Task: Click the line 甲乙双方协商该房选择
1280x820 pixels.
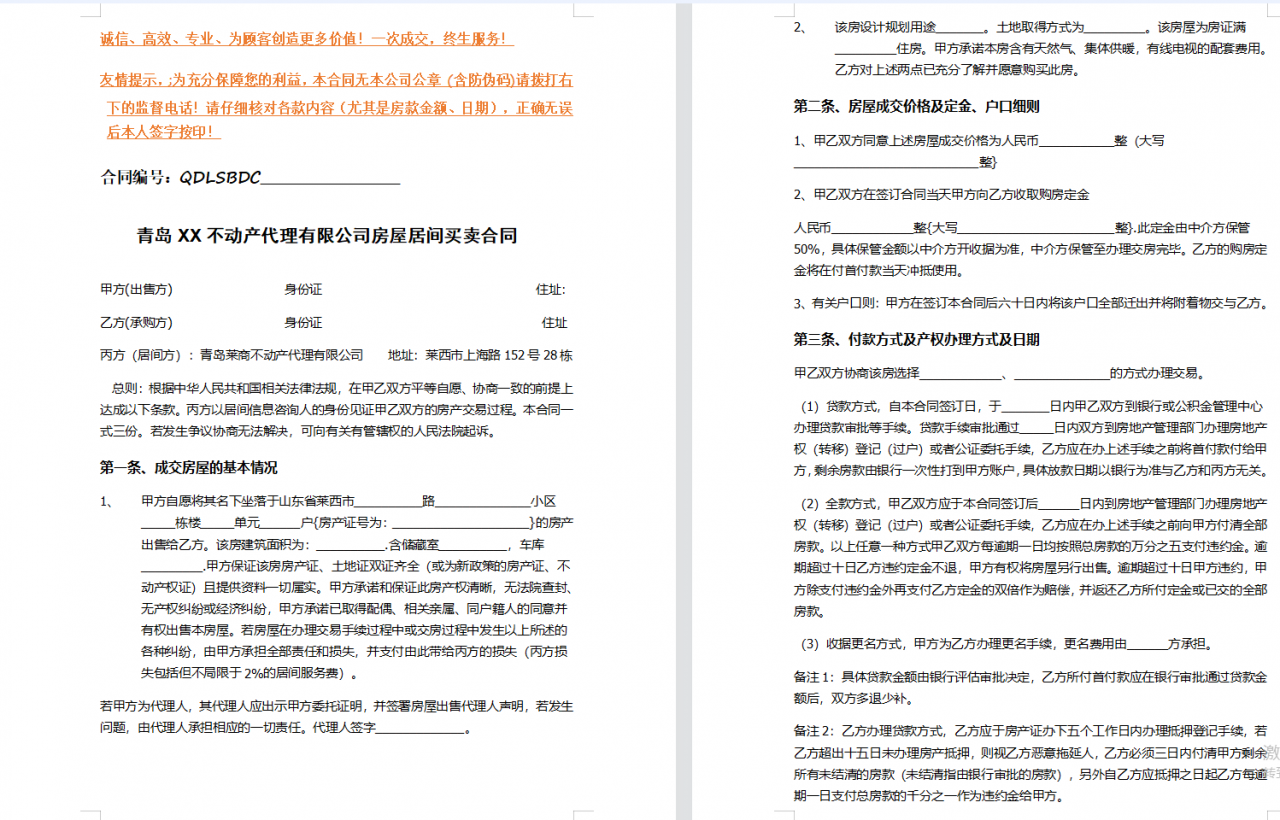Action: tap(999, 374)
